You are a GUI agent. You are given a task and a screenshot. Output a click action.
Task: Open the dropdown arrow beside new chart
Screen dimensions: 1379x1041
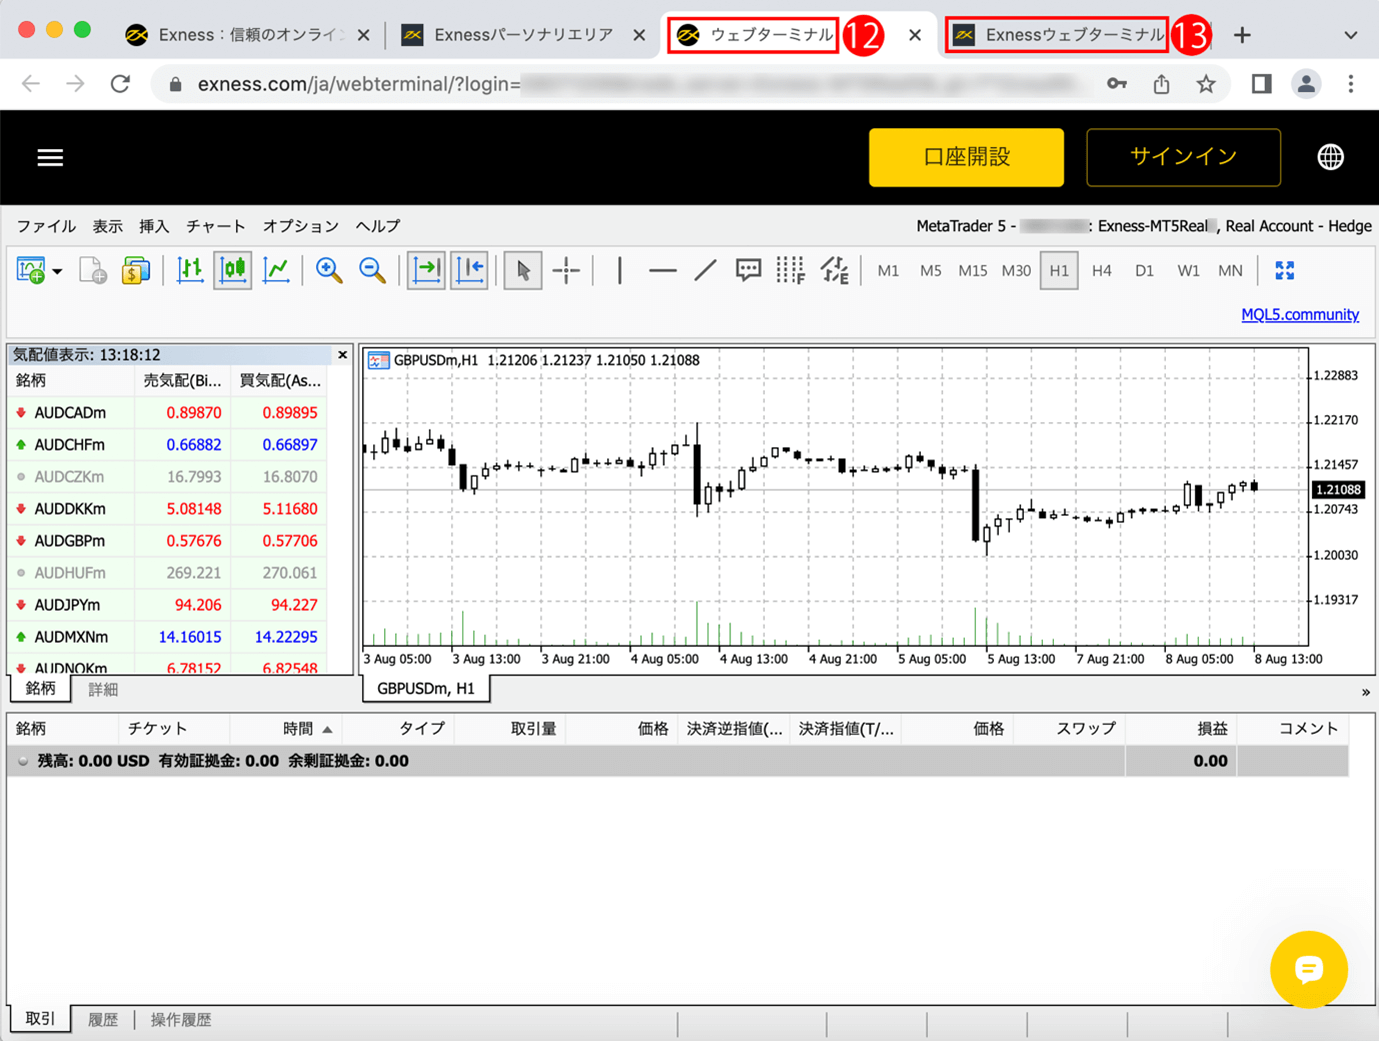click(x=57, y=271)
